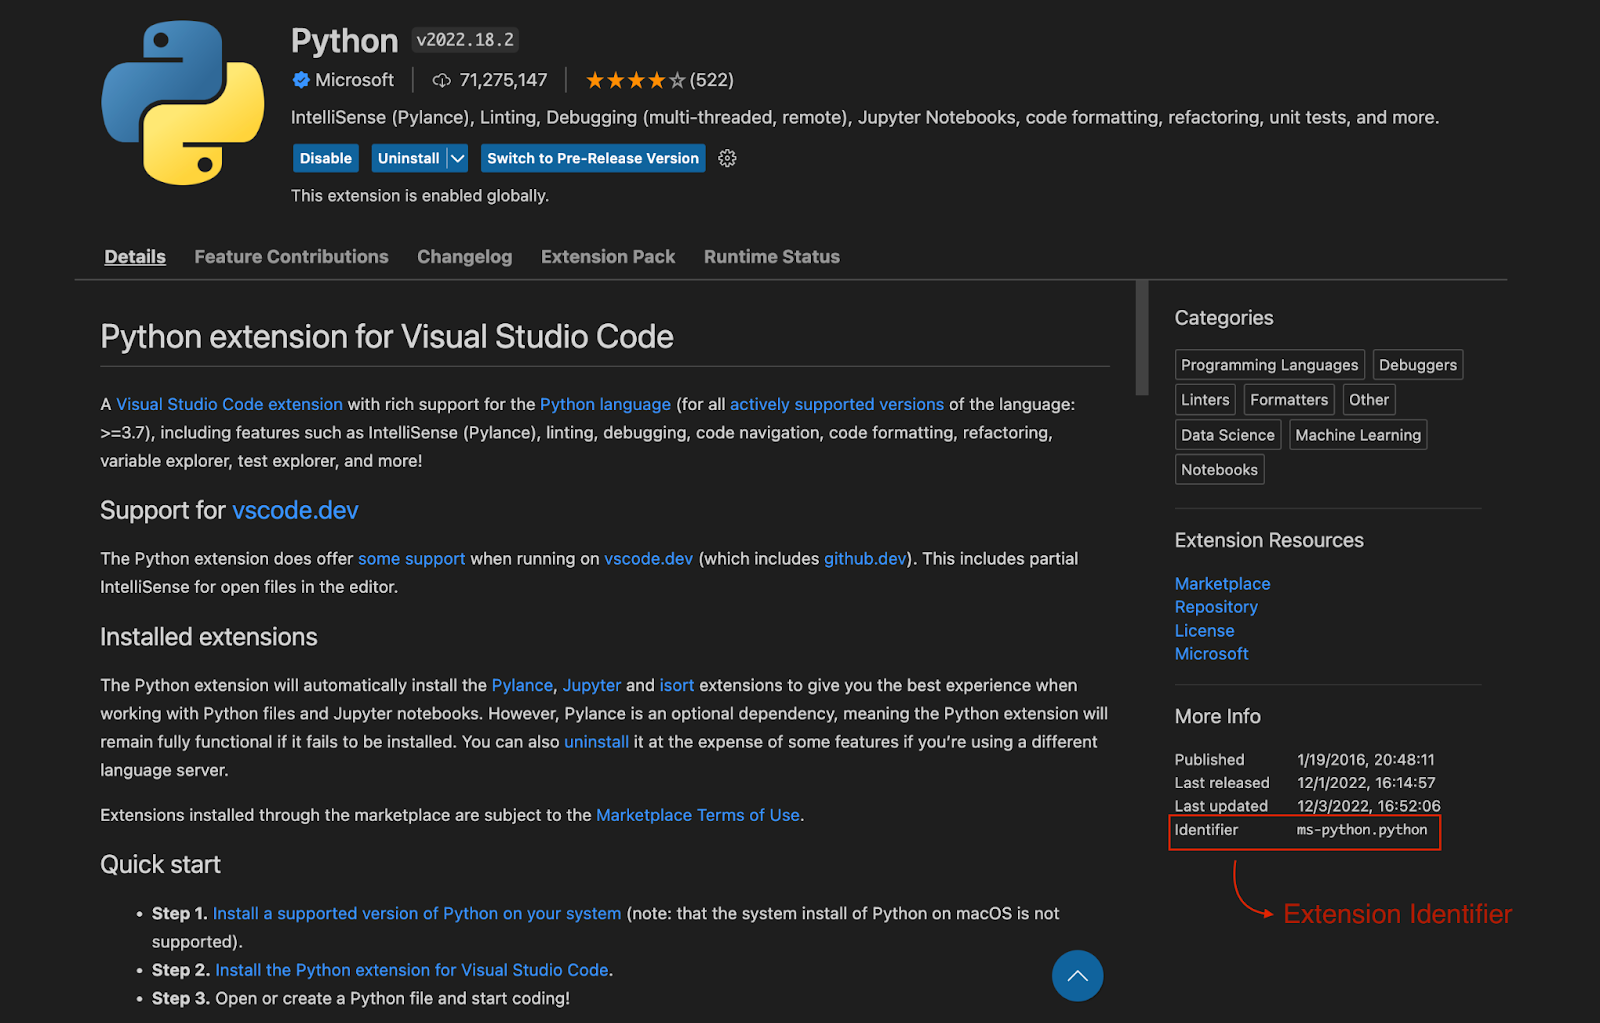Select the Feature Contributions tab
The image size is (1600, 1023).
pyautogui.click(x=291, y=256)
